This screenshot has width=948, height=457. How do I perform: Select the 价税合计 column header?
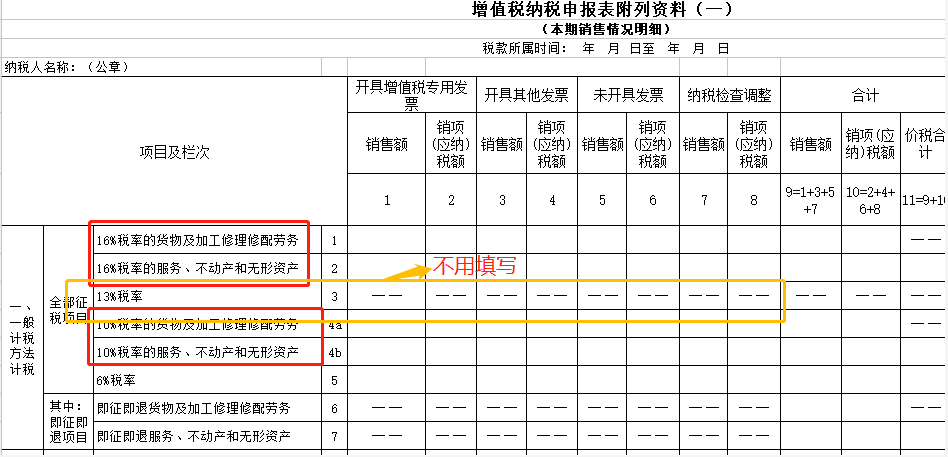[x=924, y=144]
